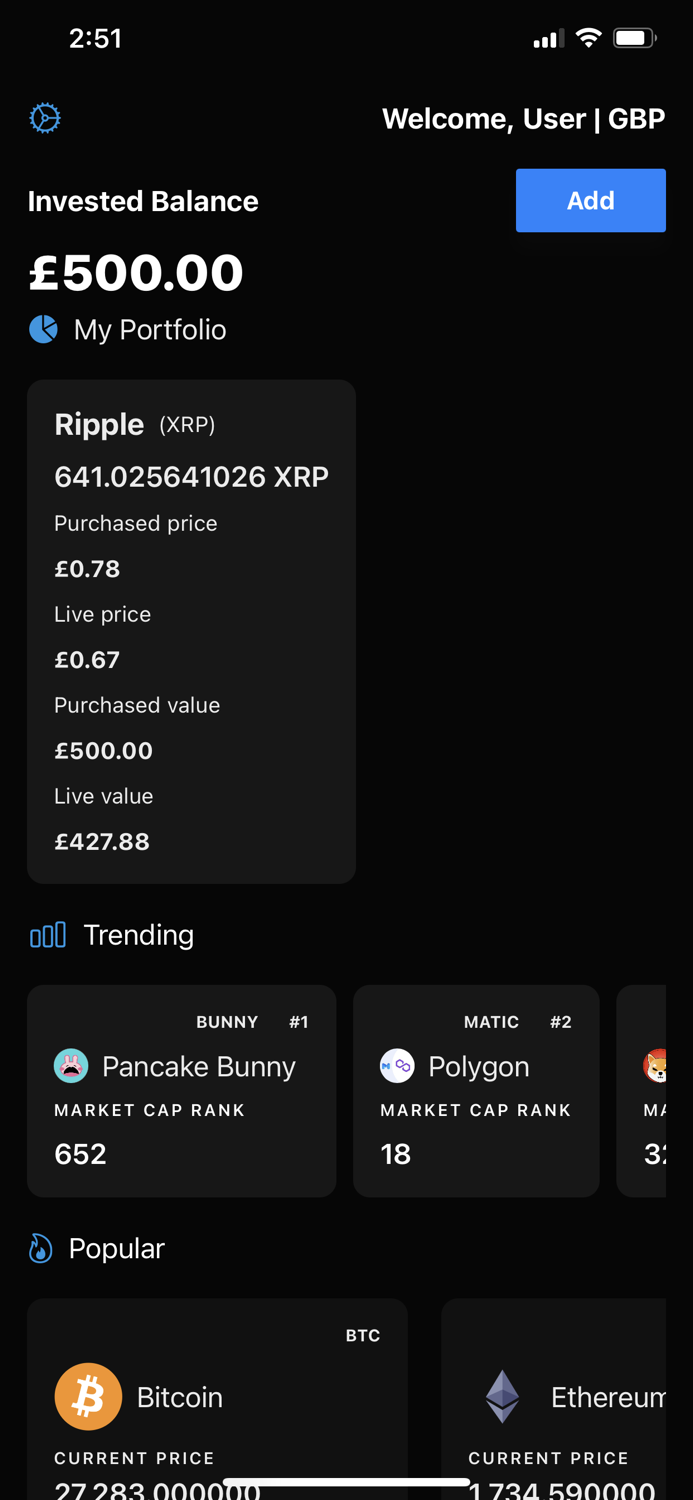The width and height of the screenshot is (693, 1500).
Task: Tap the Ethereum diamond icon
Action: pyautogui.click(x=502, y=1396)
